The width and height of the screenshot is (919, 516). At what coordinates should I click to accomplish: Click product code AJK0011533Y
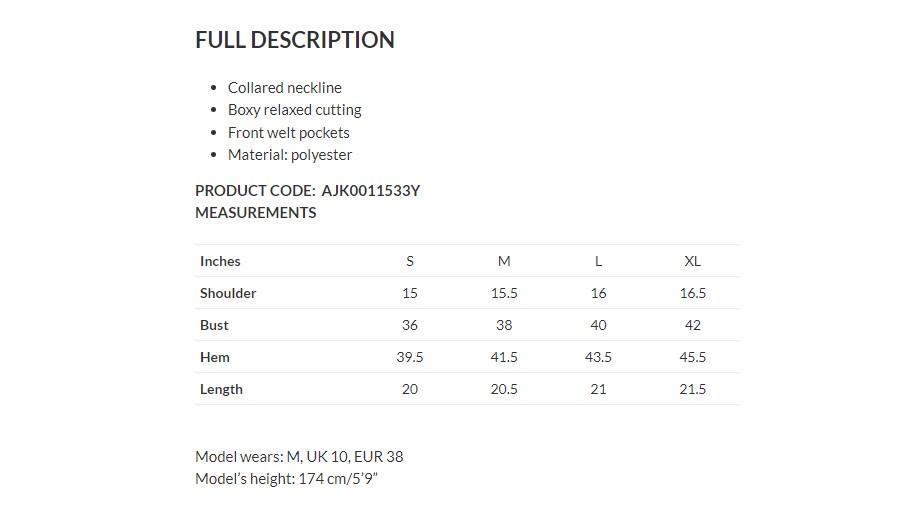click(370, 190)
